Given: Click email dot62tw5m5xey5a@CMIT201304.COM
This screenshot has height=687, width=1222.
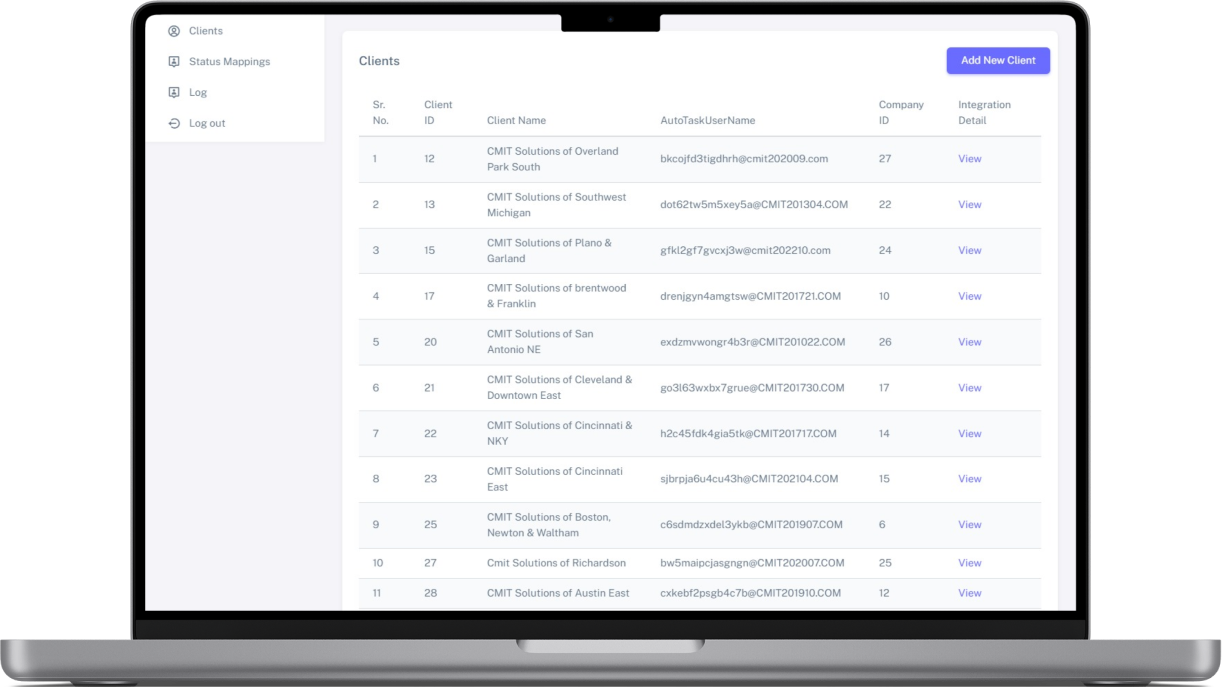Looking at the screenshot, I should (754, 205).
